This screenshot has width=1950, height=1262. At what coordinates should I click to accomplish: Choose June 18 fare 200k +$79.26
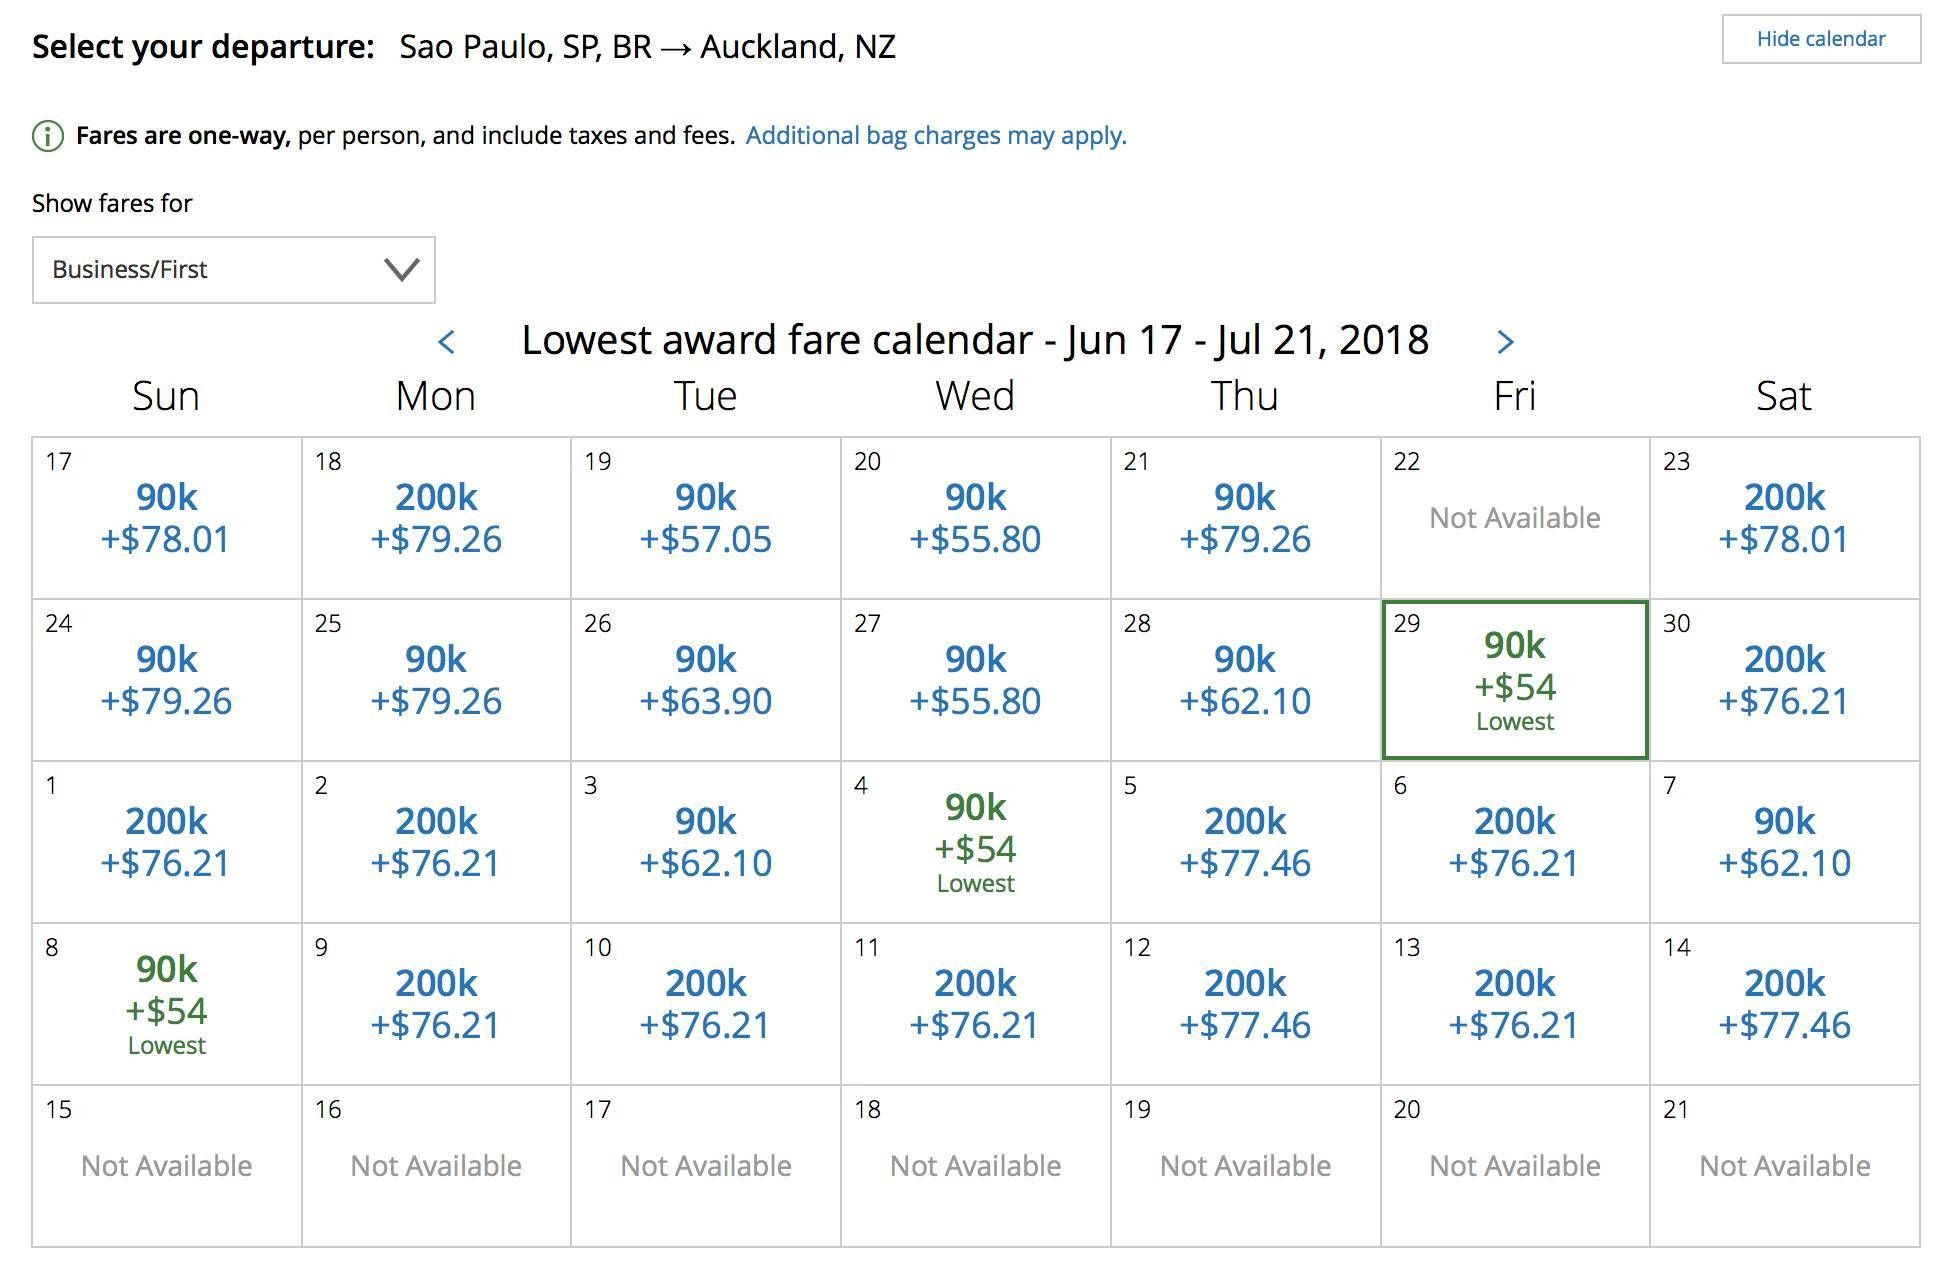436,518
